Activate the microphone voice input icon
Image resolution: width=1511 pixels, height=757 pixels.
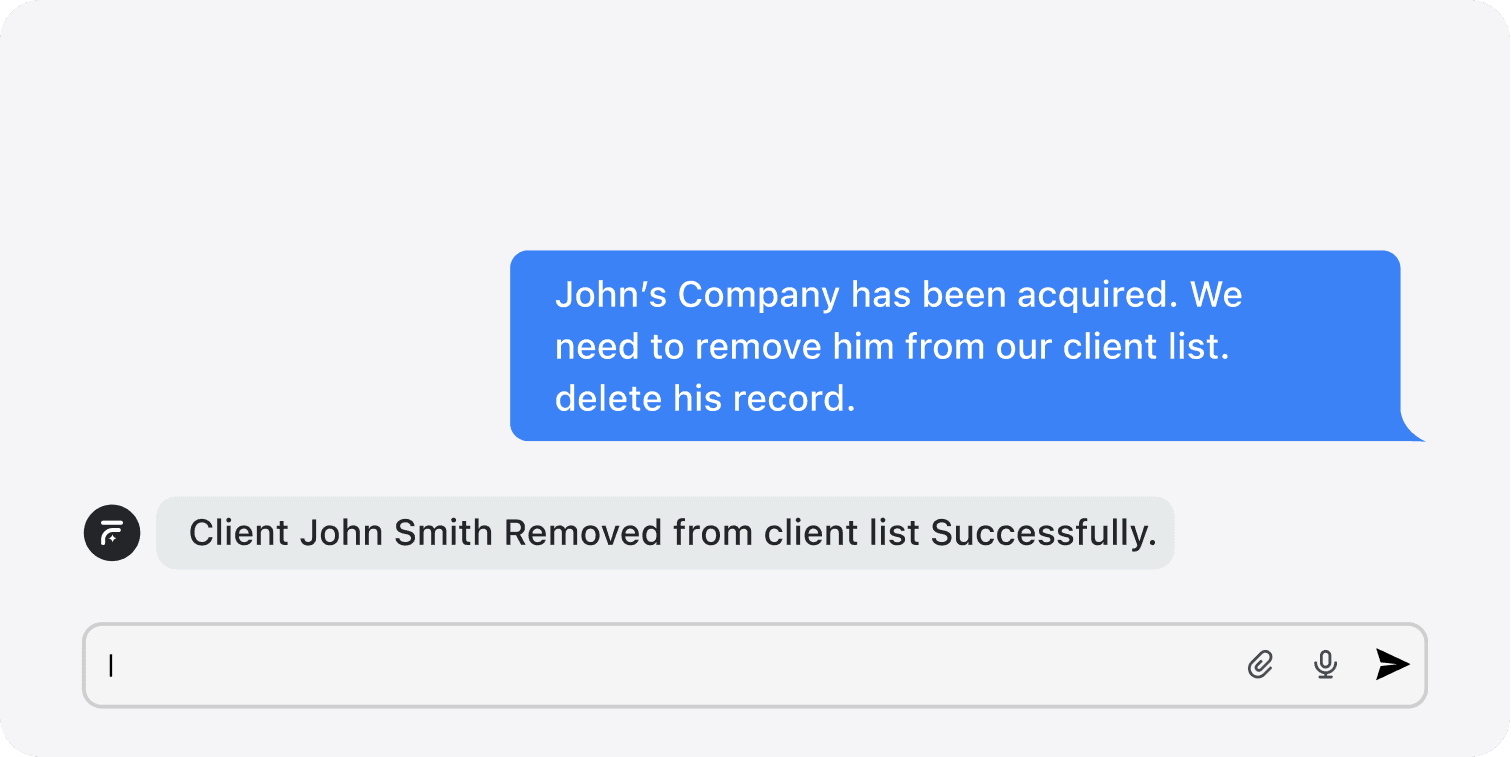(1325, 664)
